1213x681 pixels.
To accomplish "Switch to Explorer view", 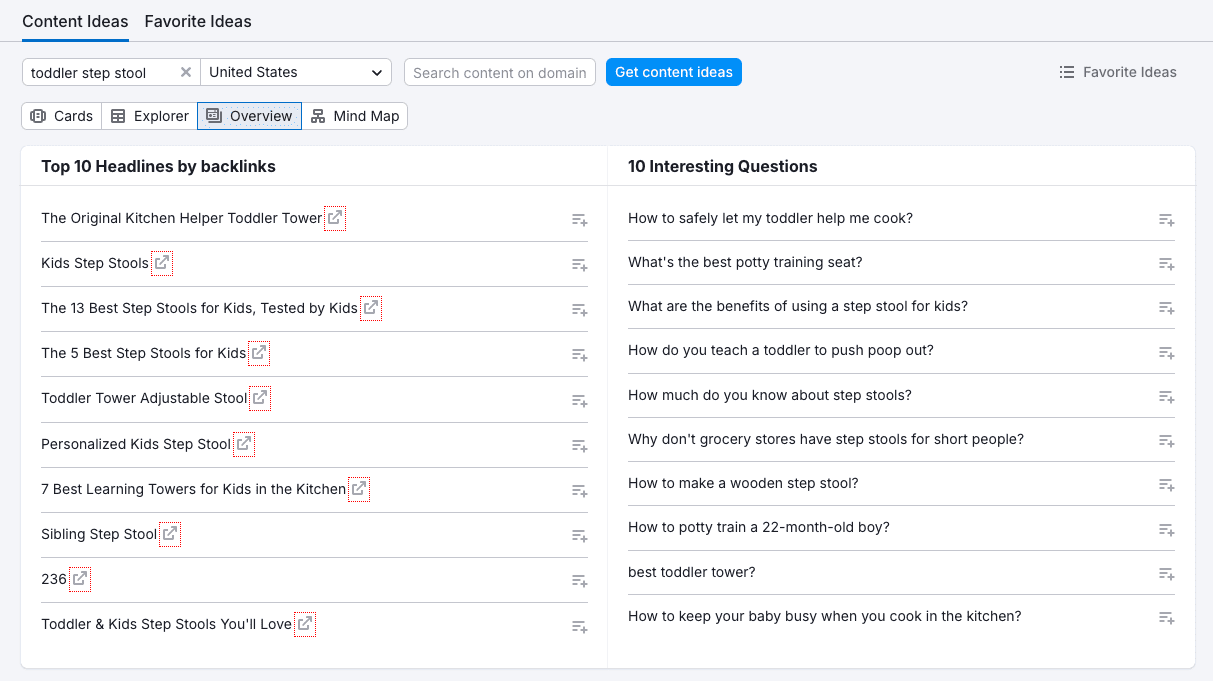I will (149, 116).
